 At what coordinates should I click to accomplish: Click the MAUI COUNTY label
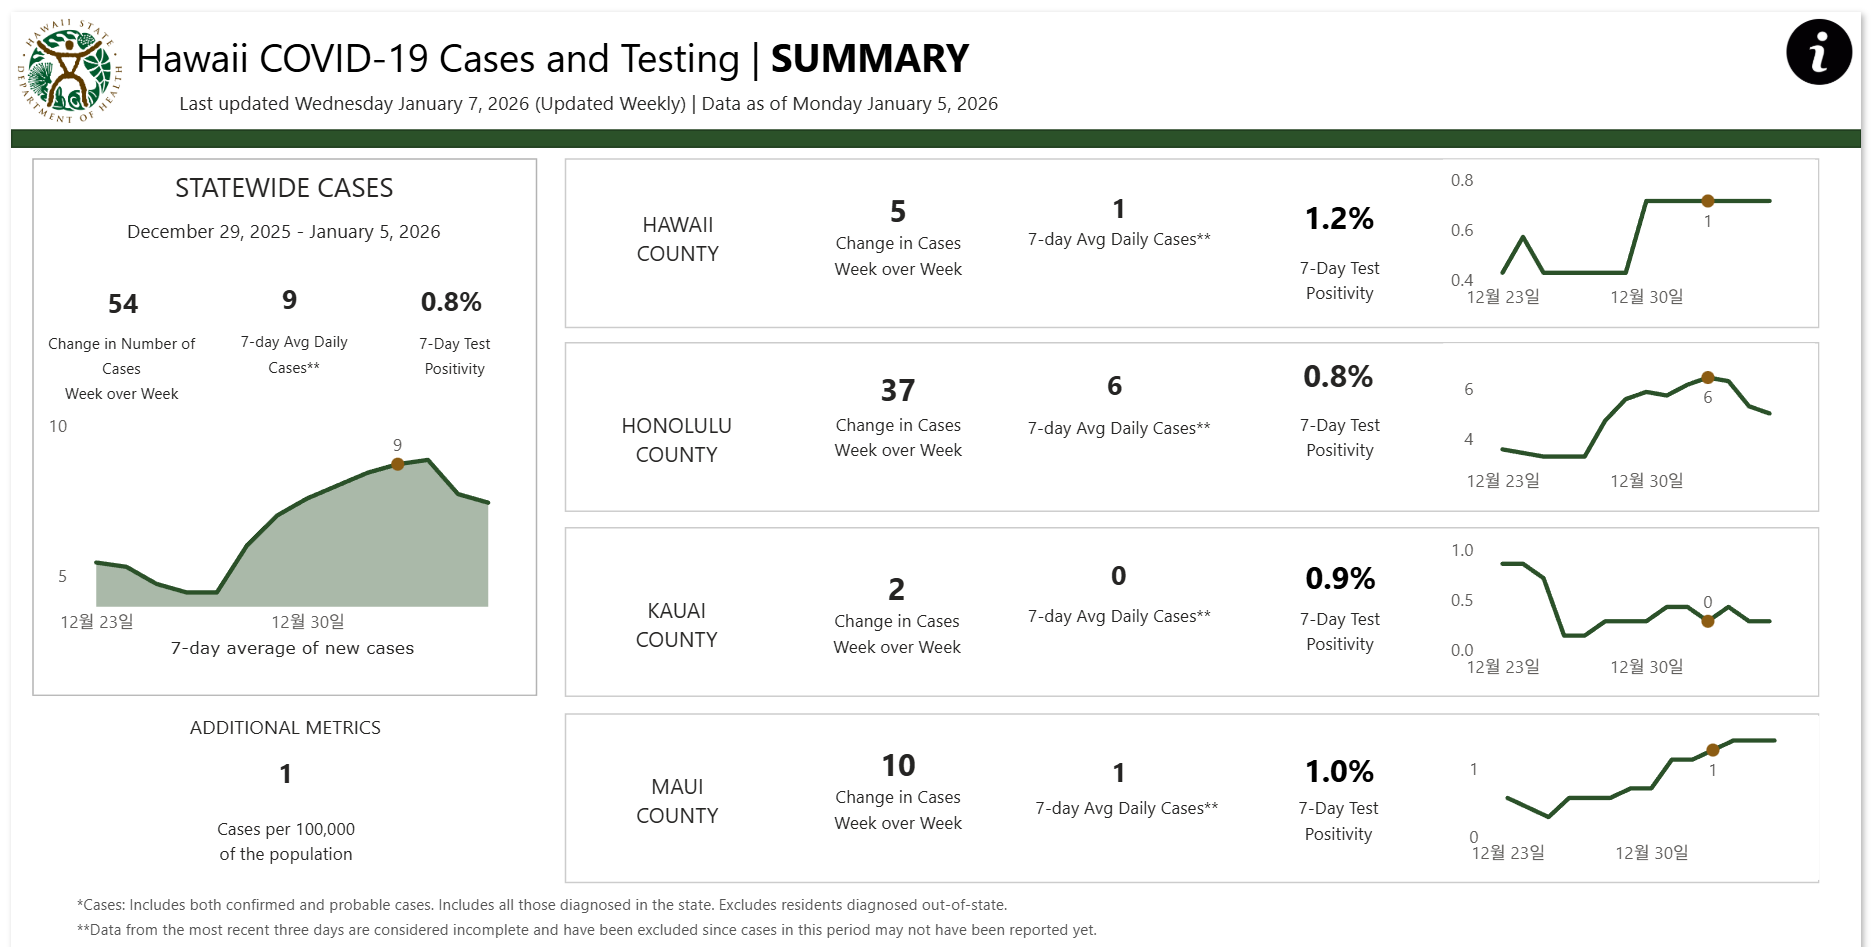[677, 801]
